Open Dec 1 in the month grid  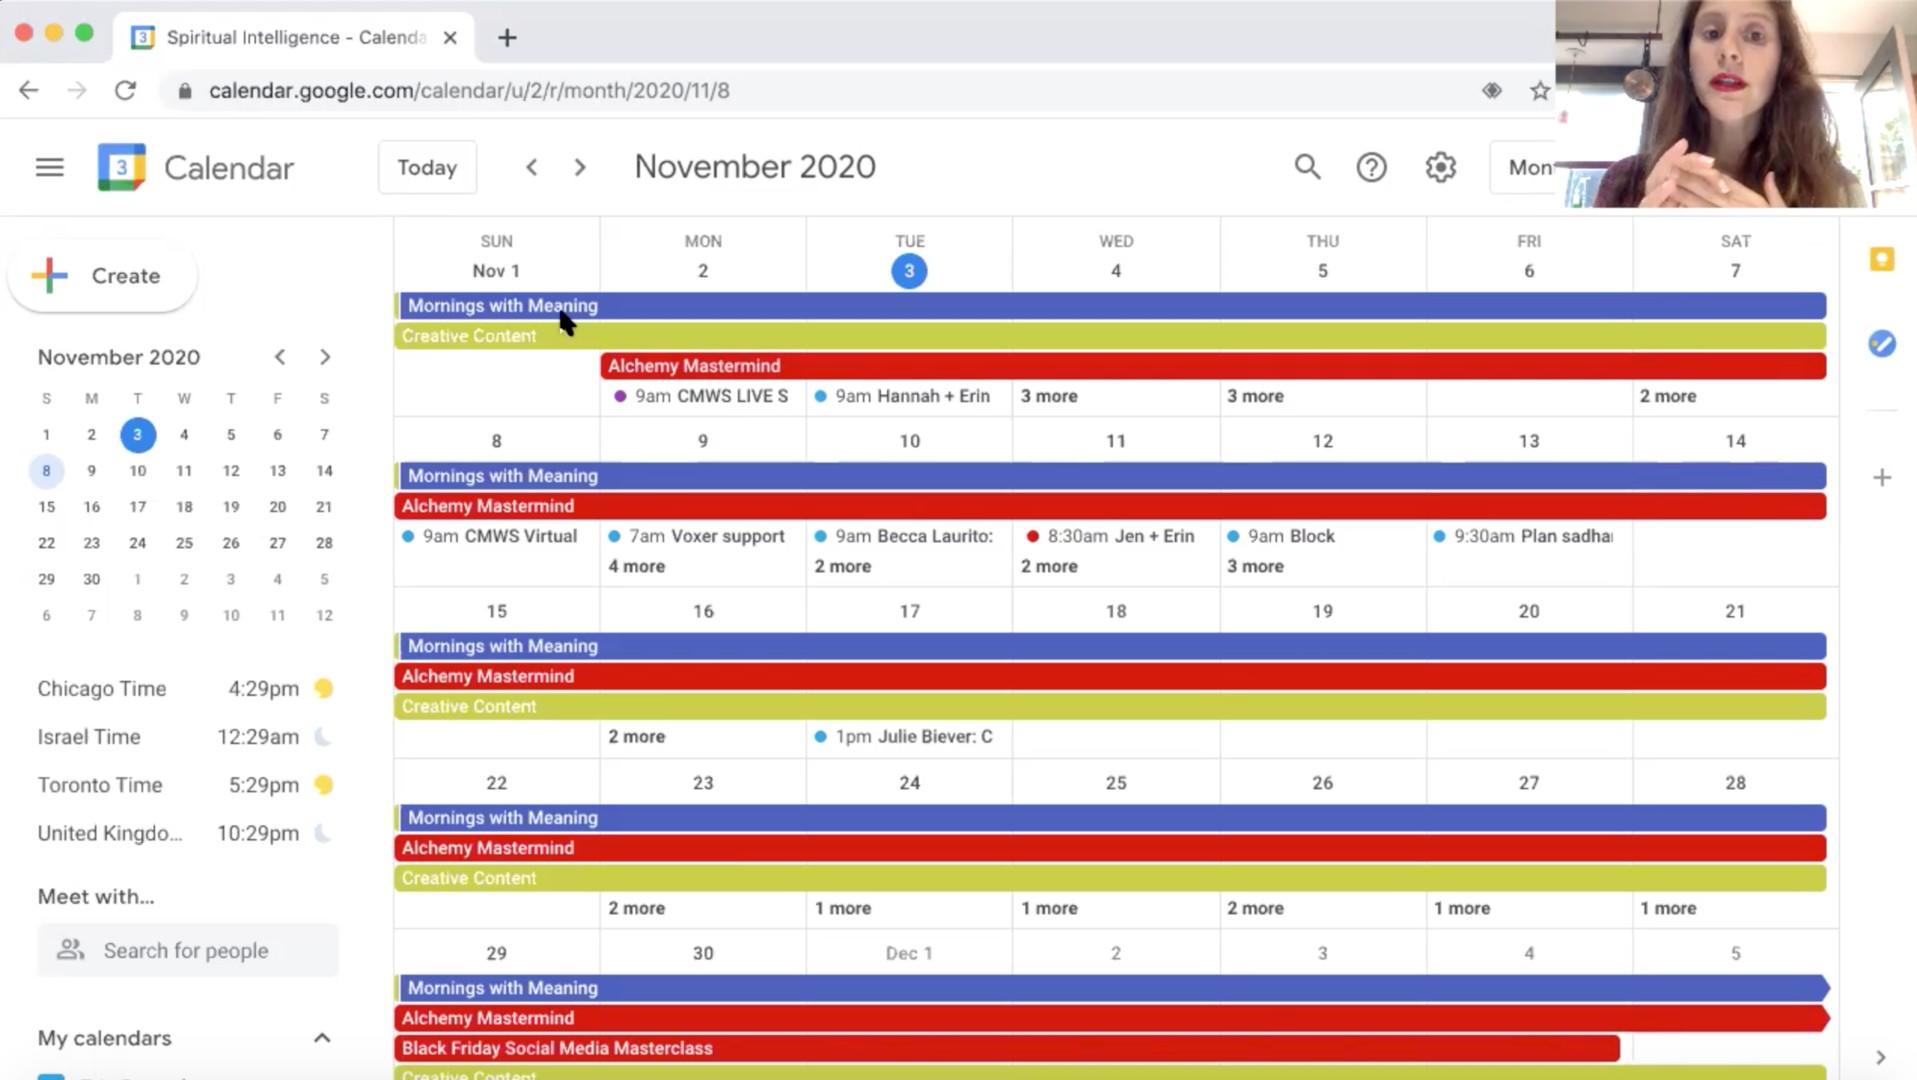pyautogui.click(x=909, y=953)
